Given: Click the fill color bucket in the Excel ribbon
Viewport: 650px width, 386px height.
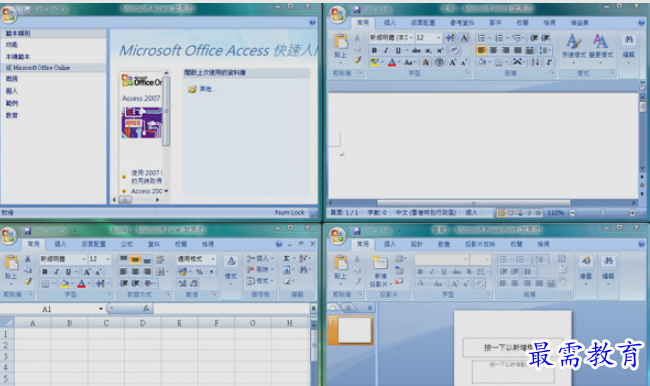Looking at the screenshot, I should [65, 284].
